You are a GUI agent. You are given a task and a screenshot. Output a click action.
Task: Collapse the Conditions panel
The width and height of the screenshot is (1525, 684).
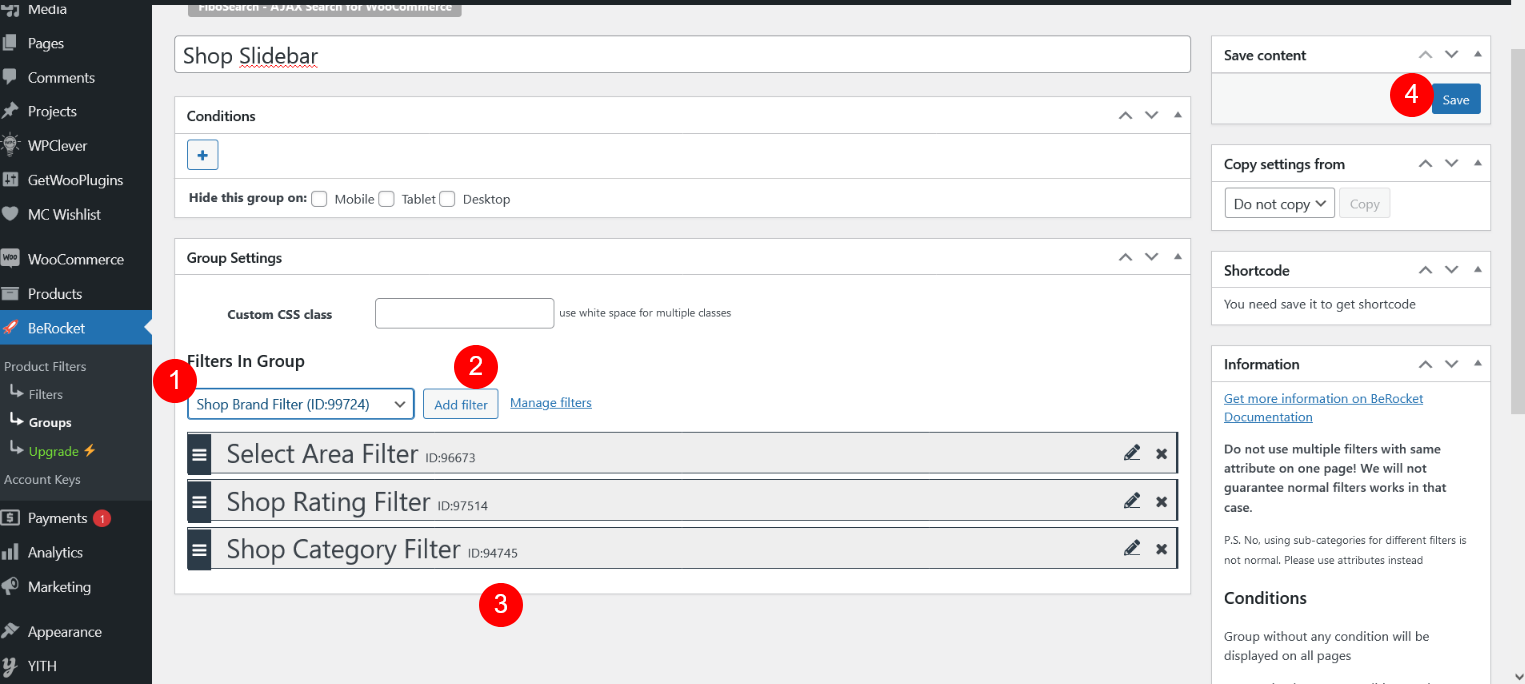[1177, 116]
